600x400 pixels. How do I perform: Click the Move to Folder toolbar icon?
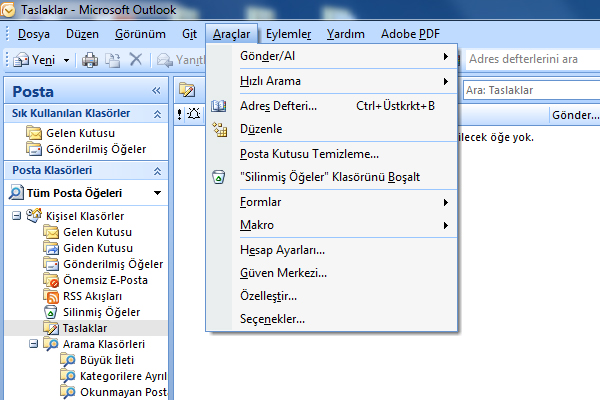(113, 60)
